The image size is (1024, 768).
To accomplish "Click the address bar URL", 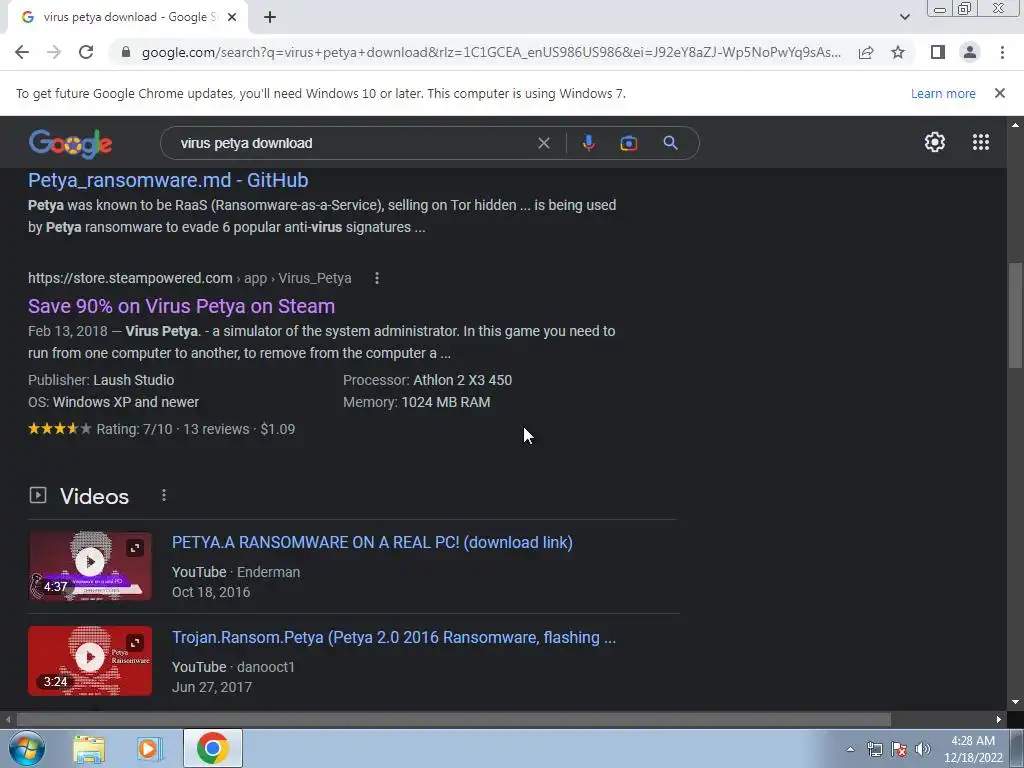I will pyautogui.click(x=491, y=52).
